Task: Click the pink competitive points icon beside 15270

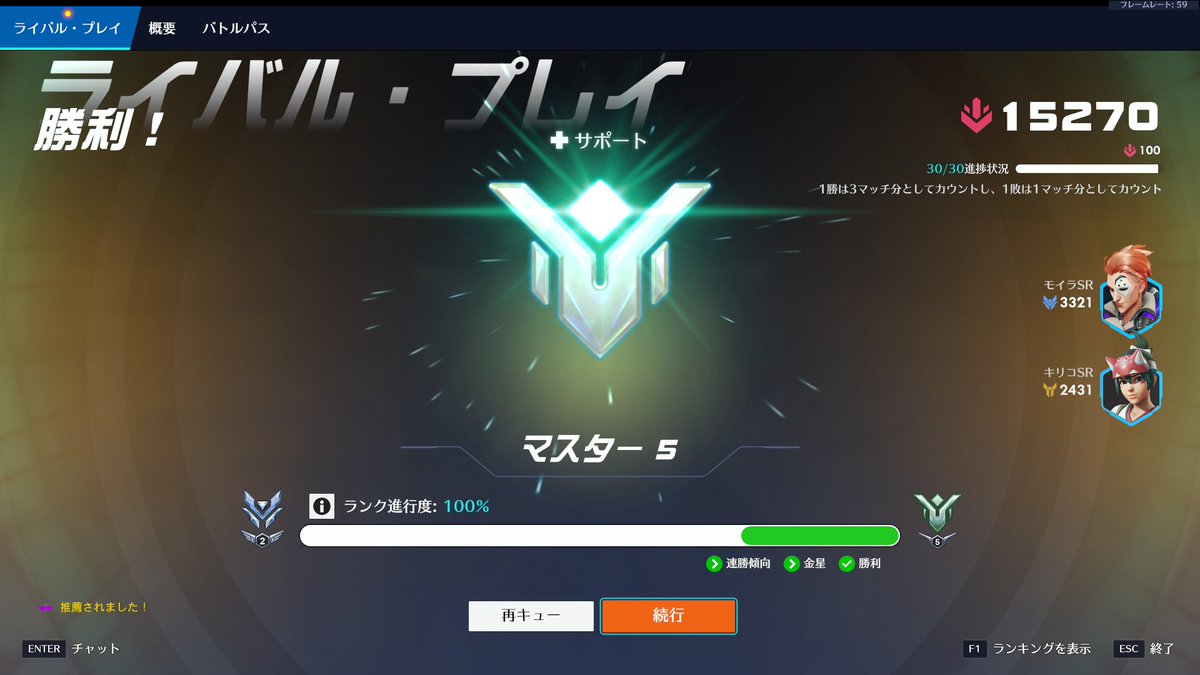Action: click(x=976, y=118)
